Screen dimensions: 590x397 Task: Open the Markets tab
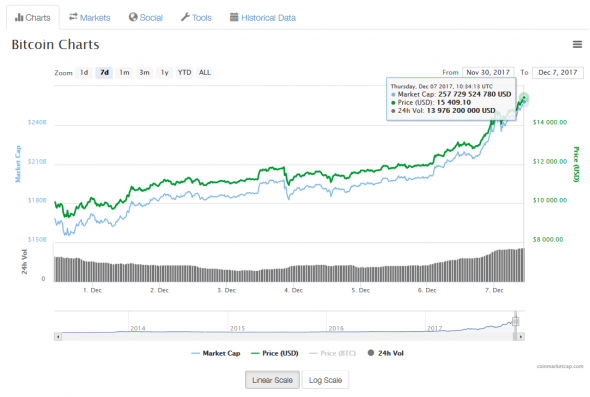point(90,18)
